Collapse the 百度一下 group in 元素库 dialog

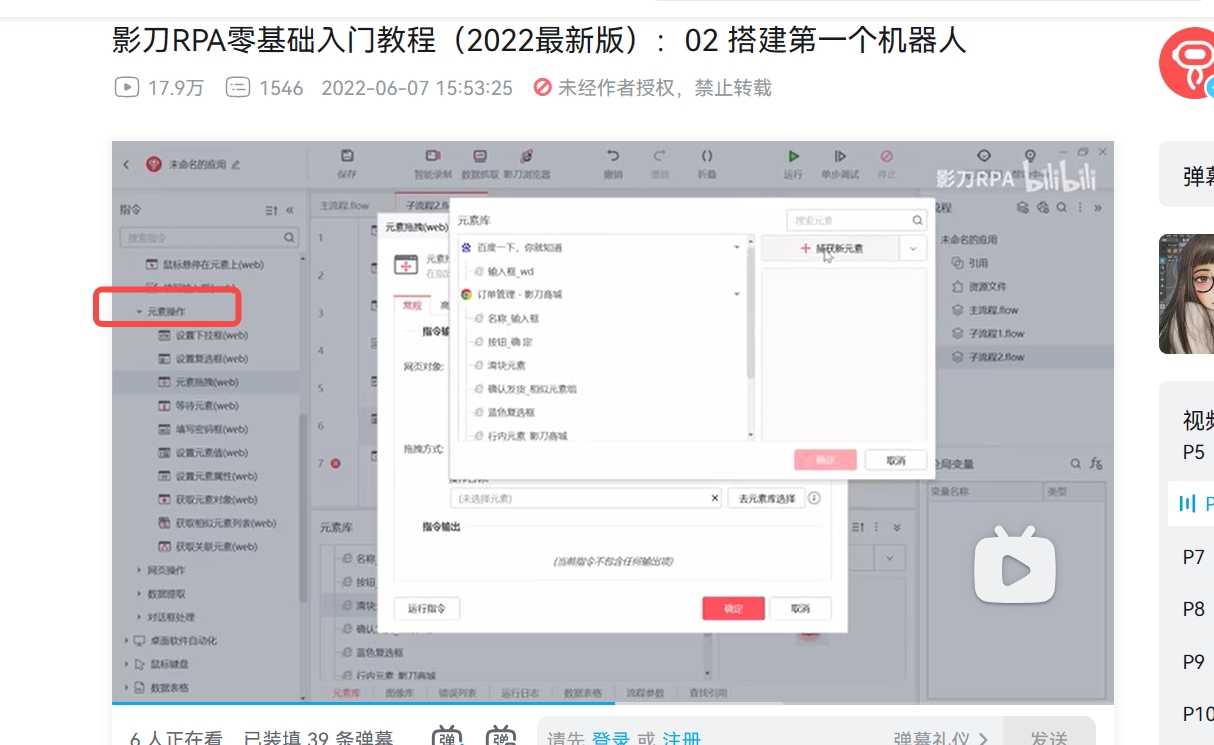pos(737,247)
